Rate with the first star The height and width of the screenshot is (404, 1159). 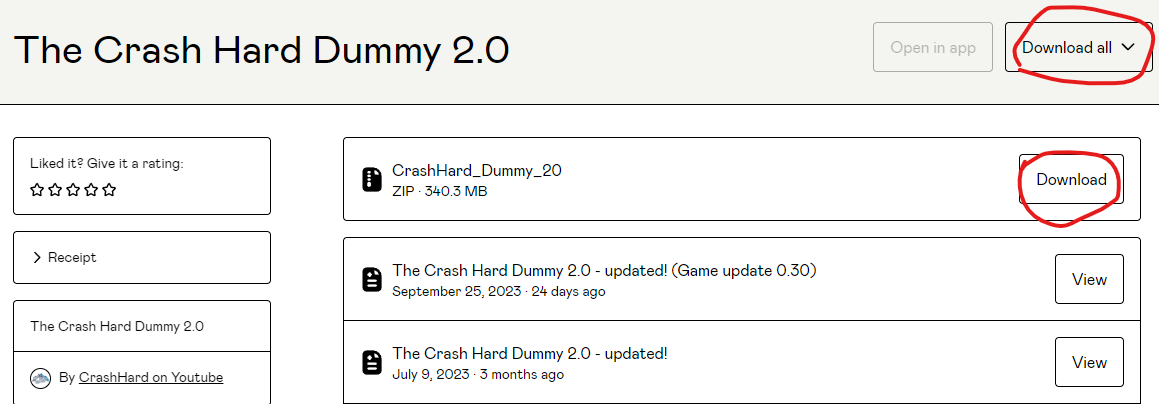pos(37,189)
